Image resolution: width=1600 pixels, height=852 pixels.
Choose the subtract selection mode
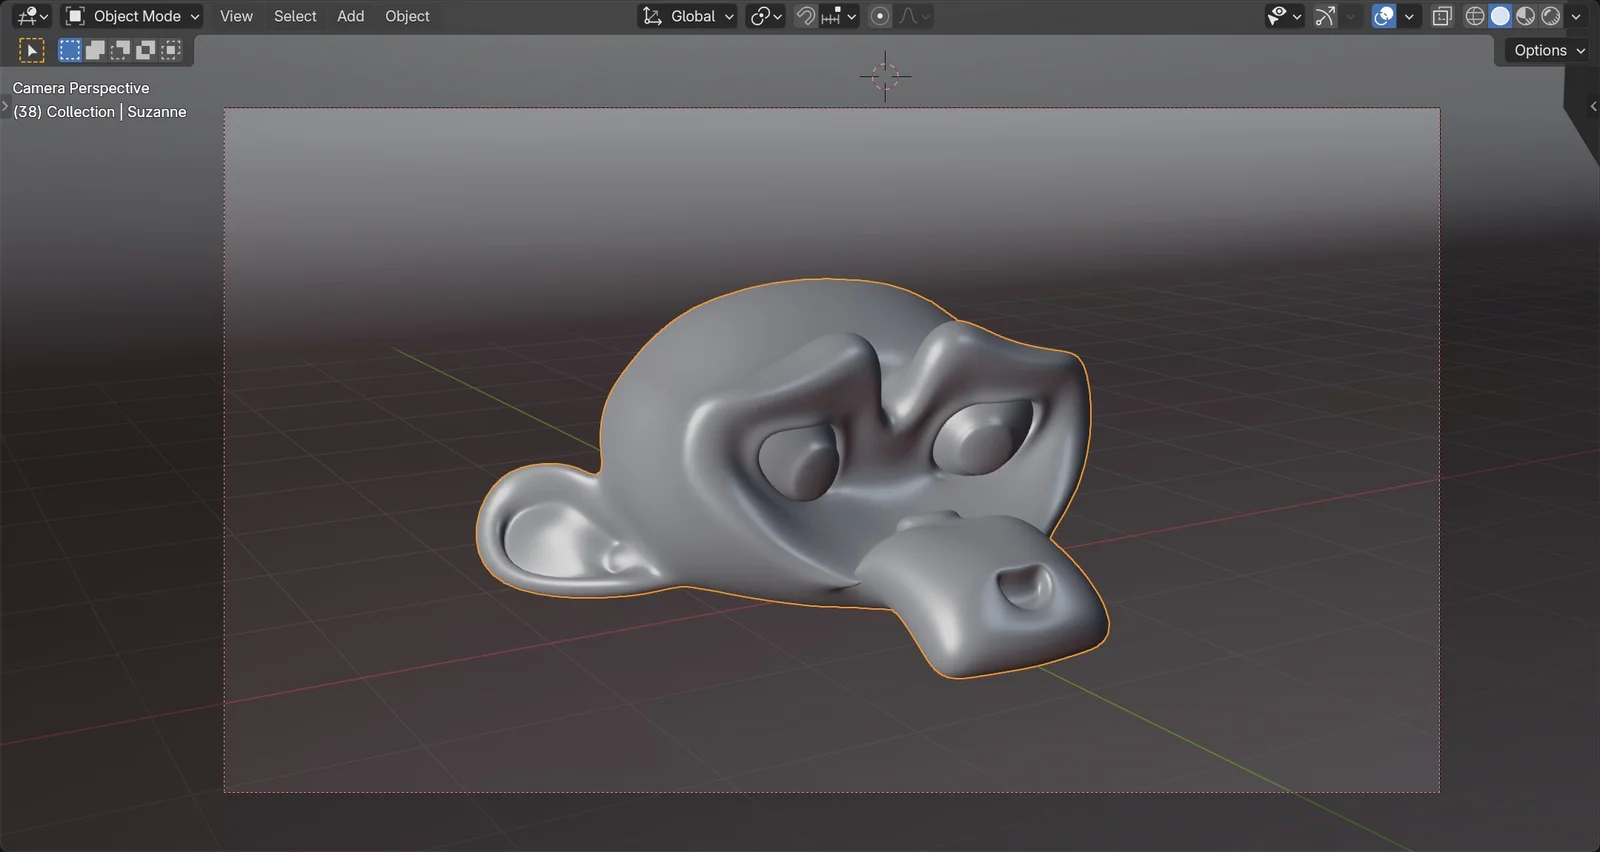[x=120, y=50]
